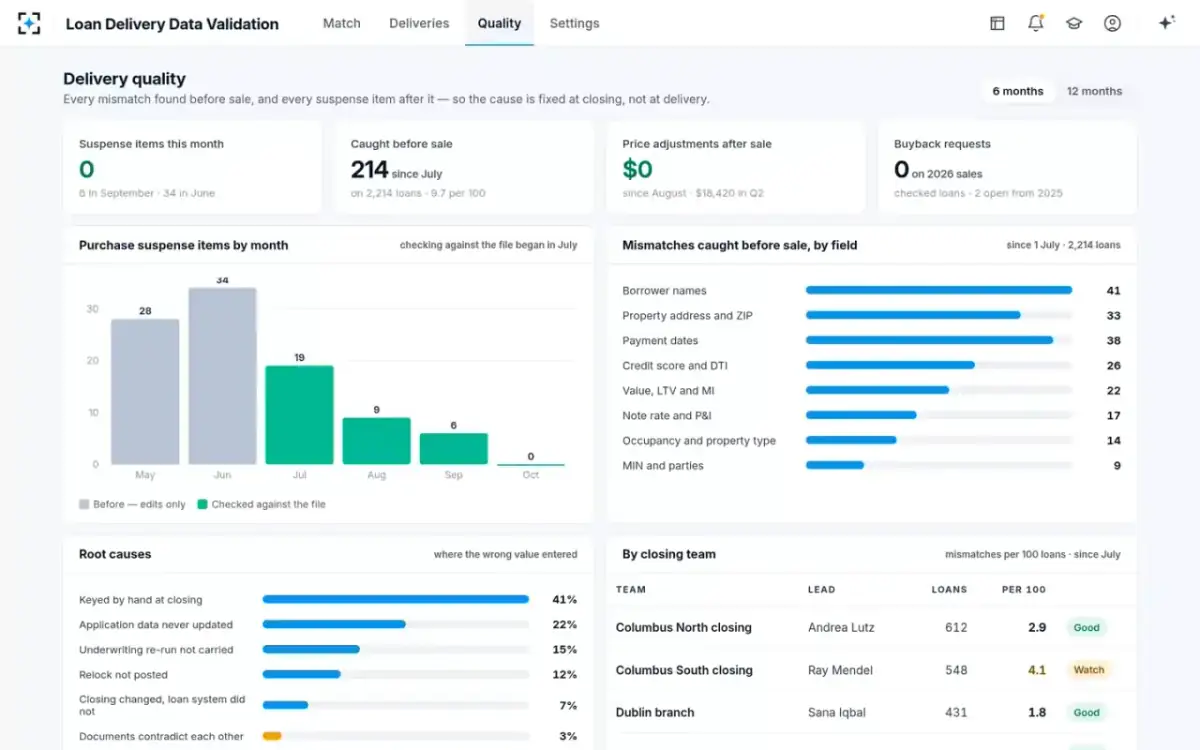Open the Price adjustments after sale card
This screenshot has height=750, width=1200.
736,168
